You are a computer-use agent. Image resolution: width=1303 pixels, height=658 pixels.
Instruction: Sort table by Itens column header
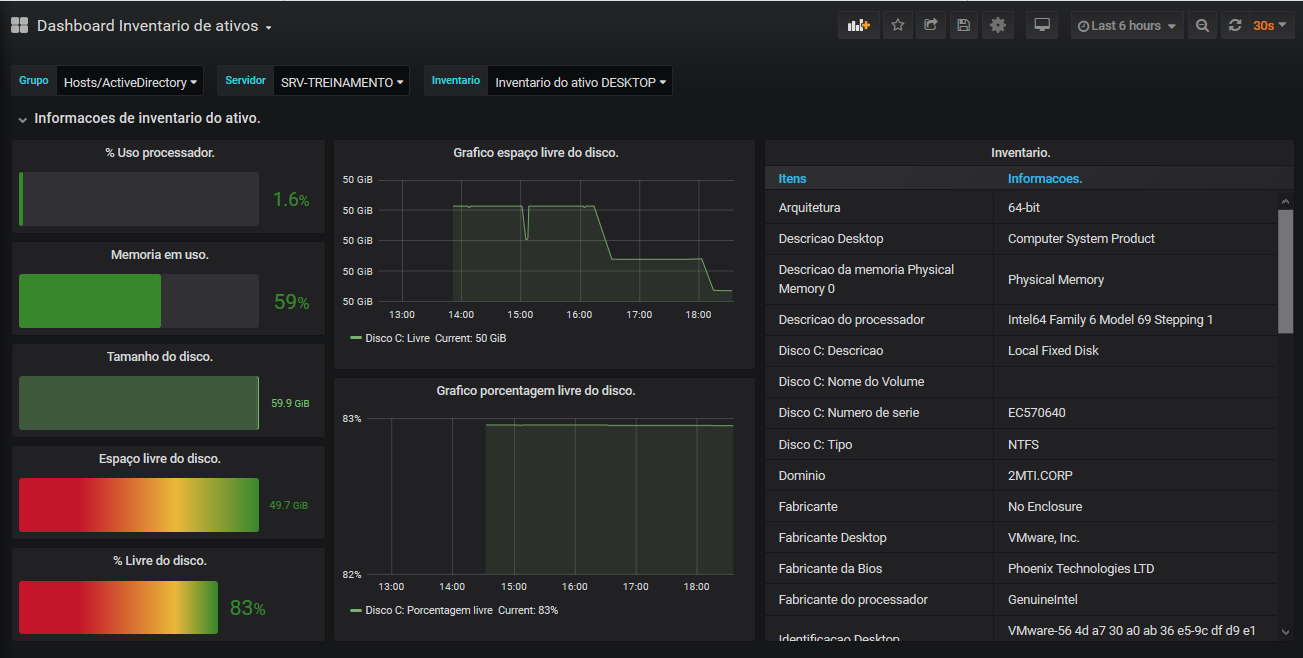tap(792, 179)
